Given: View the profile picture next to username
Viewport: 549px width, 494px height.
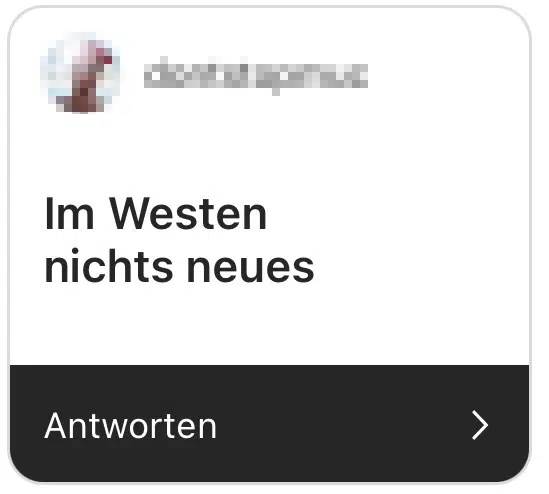Looking at the screenshot, I should click(x=81, y=74).
